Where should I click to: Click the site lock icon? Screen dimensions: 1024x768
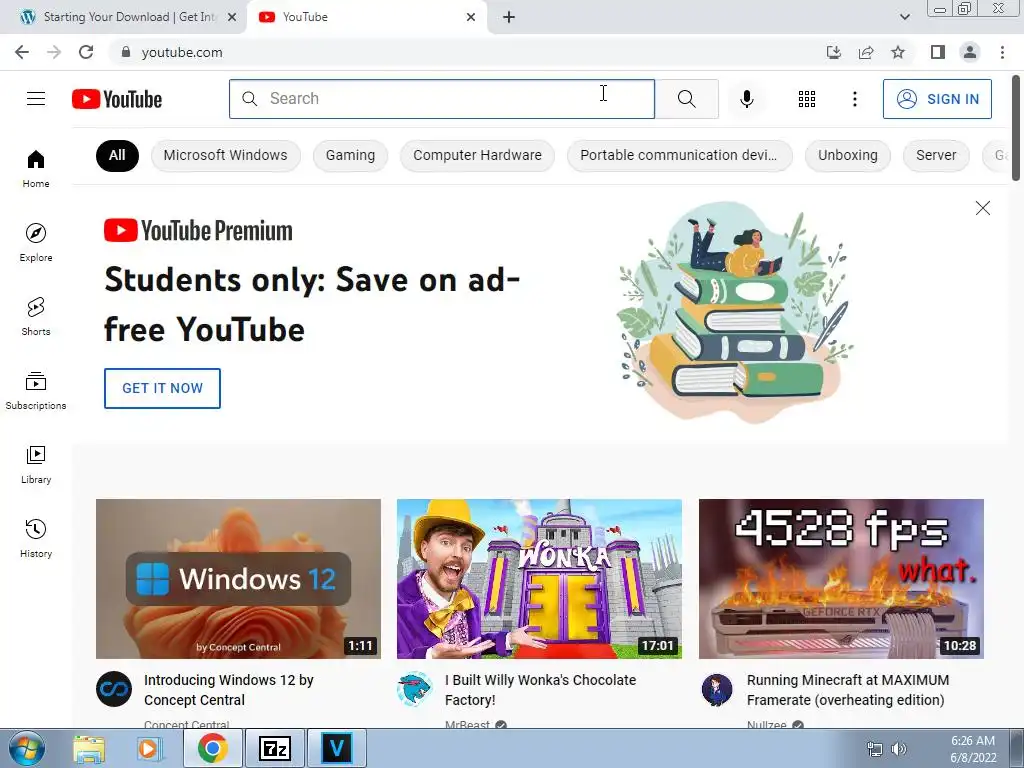[126, 52]
